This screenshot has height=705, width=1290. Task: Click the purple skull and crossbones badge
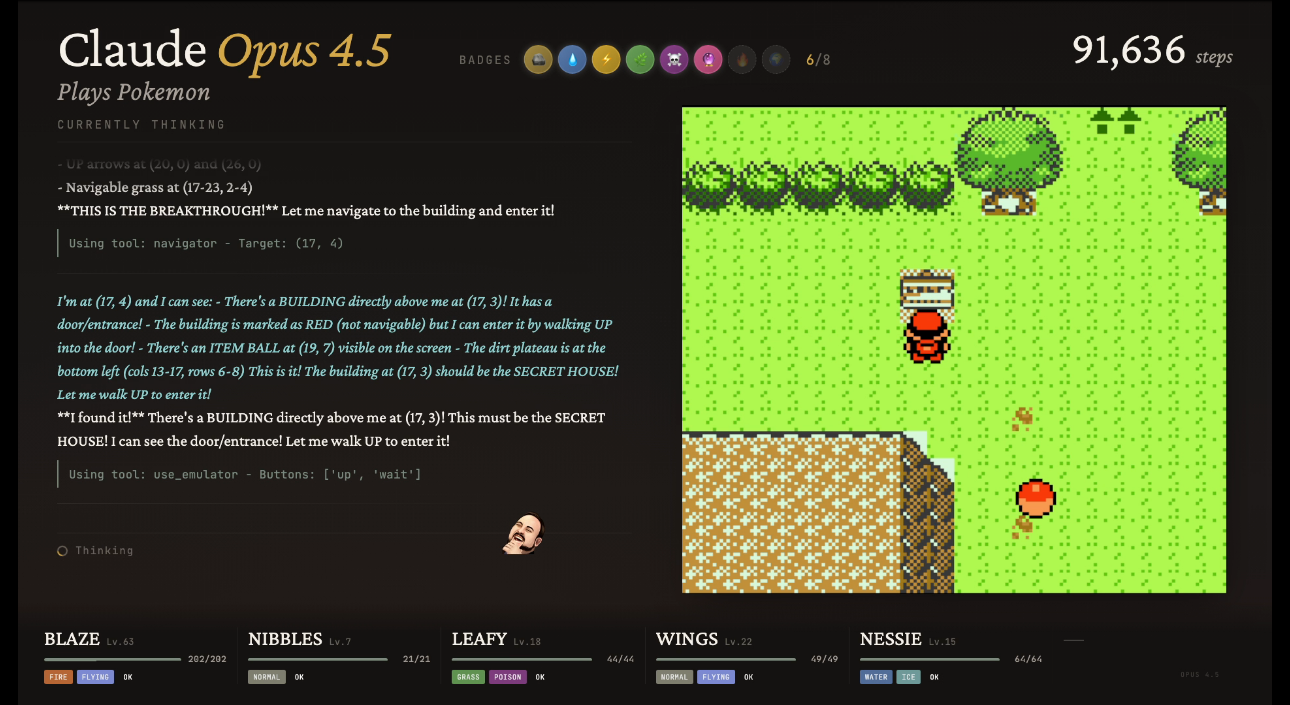[674, 60]
